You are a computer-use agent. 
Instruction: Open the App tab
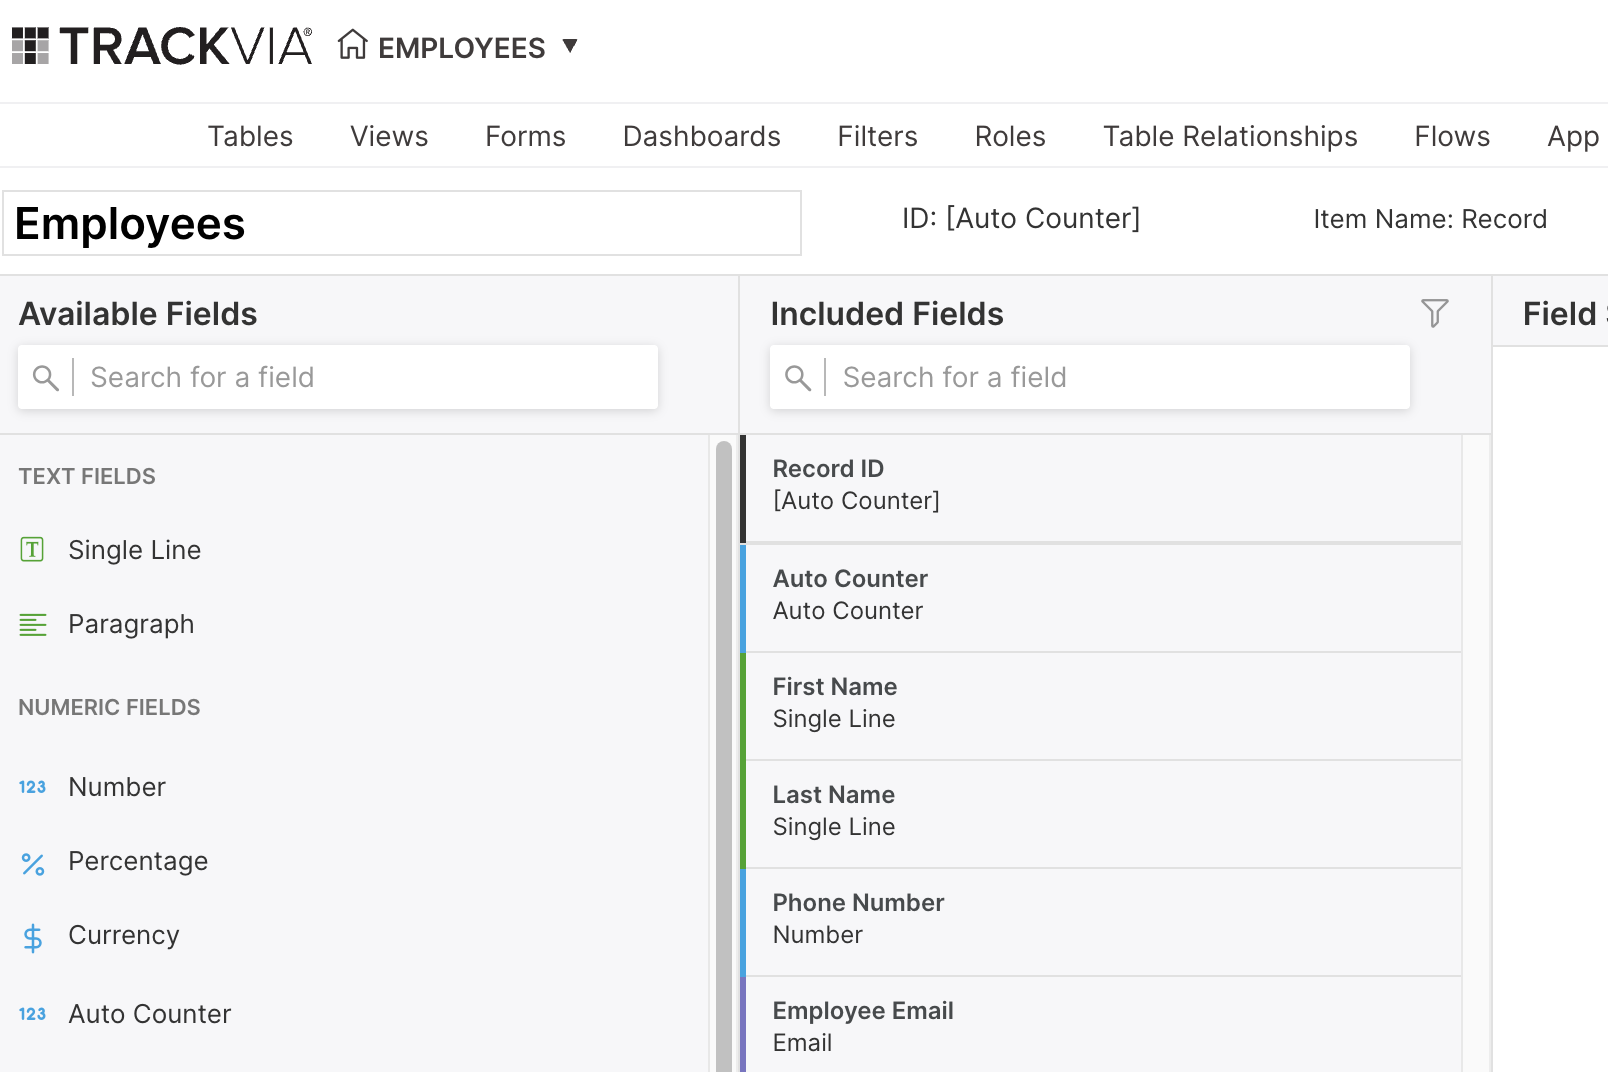(x=1573, y=136)
